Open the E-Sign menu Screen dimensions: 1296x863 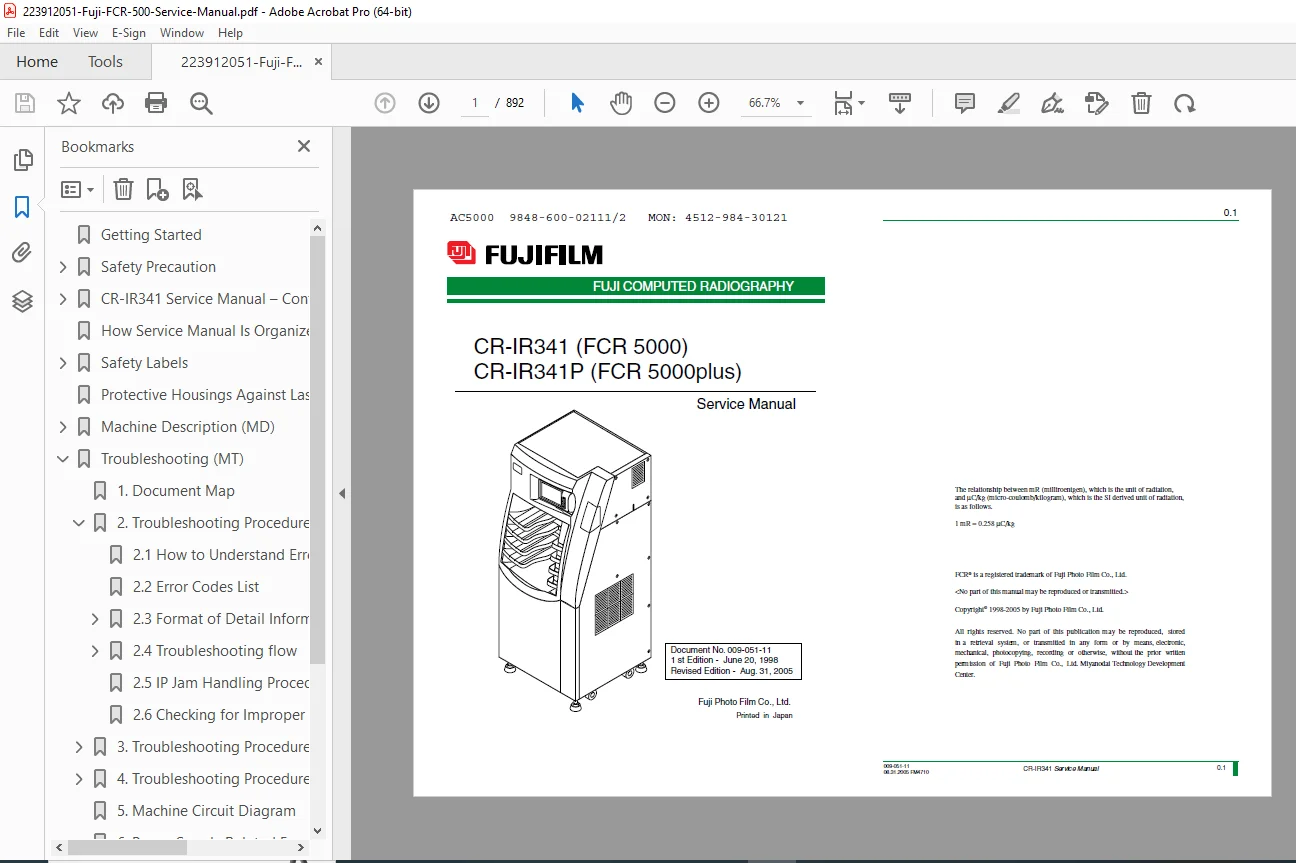(x=129, y=33)
